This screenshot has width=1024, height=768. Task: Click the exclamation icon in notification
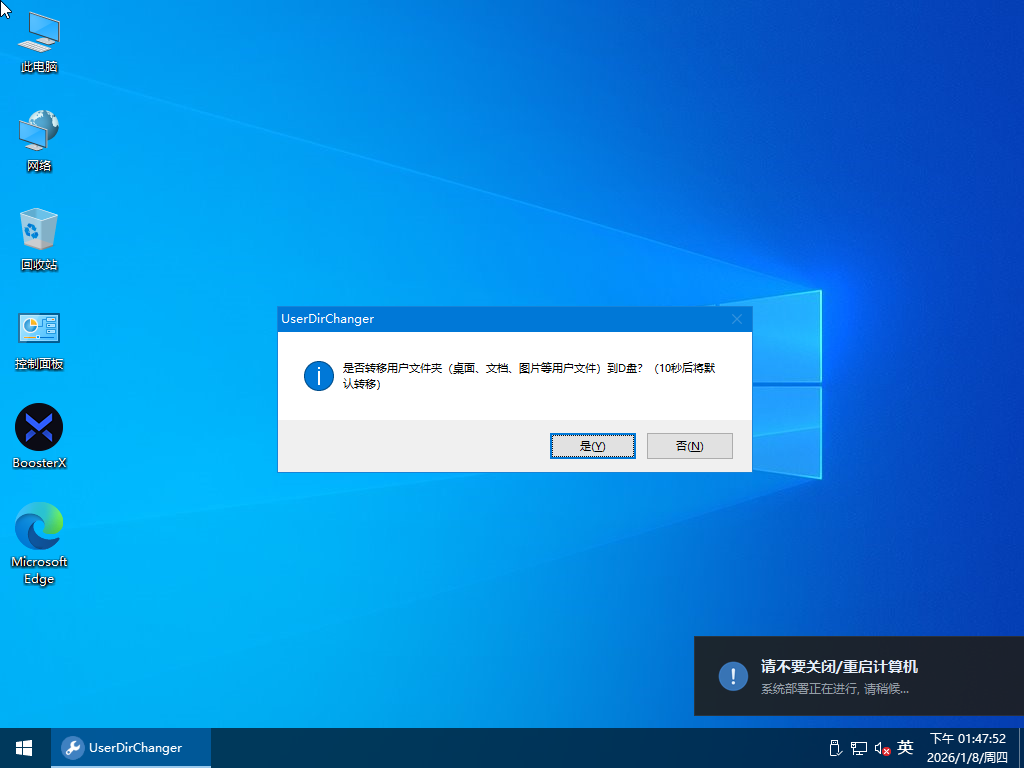(733, 676)
